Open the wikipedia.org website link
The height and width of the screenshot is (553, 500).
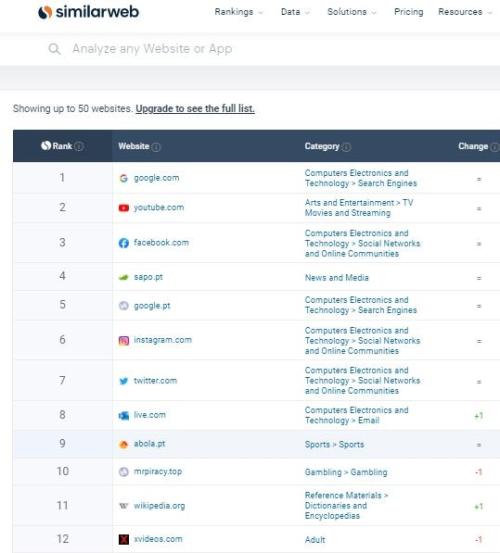[159, 506]
